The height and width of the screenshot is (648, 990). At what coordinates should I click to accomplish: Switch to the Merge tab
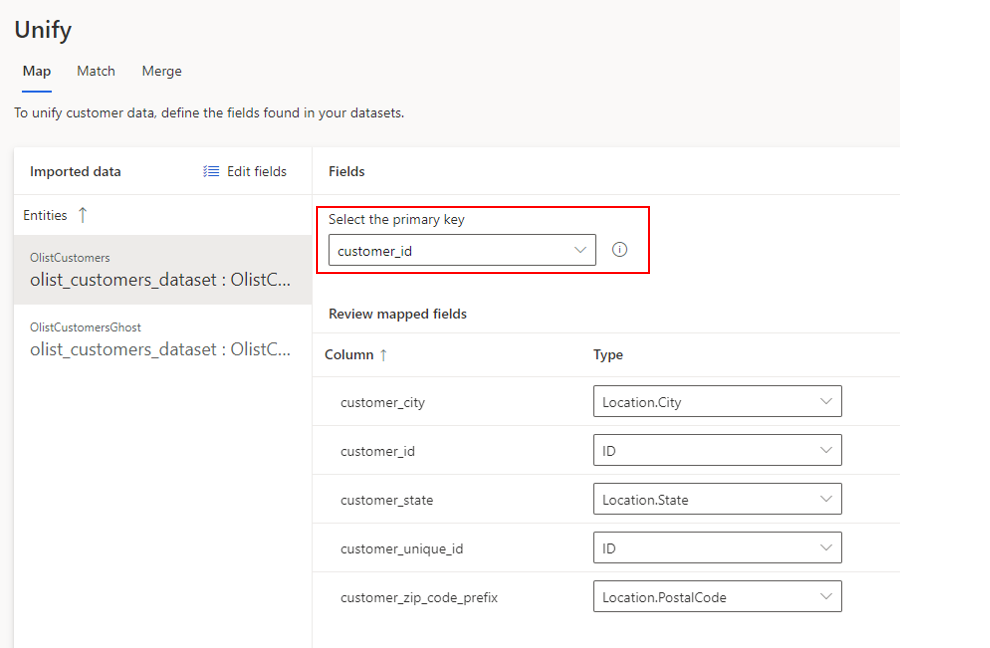tap(162, 71)
